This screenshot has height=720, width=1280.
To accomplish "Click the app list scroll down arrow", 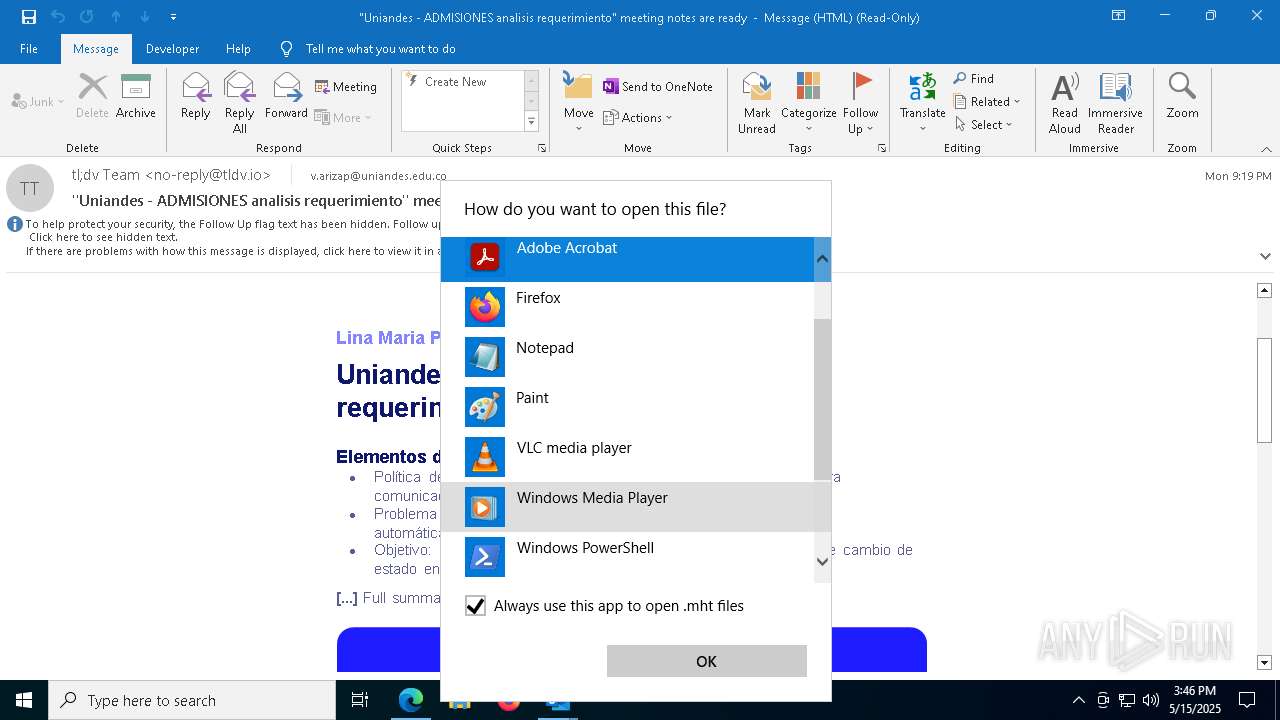I will pos(822,561).
